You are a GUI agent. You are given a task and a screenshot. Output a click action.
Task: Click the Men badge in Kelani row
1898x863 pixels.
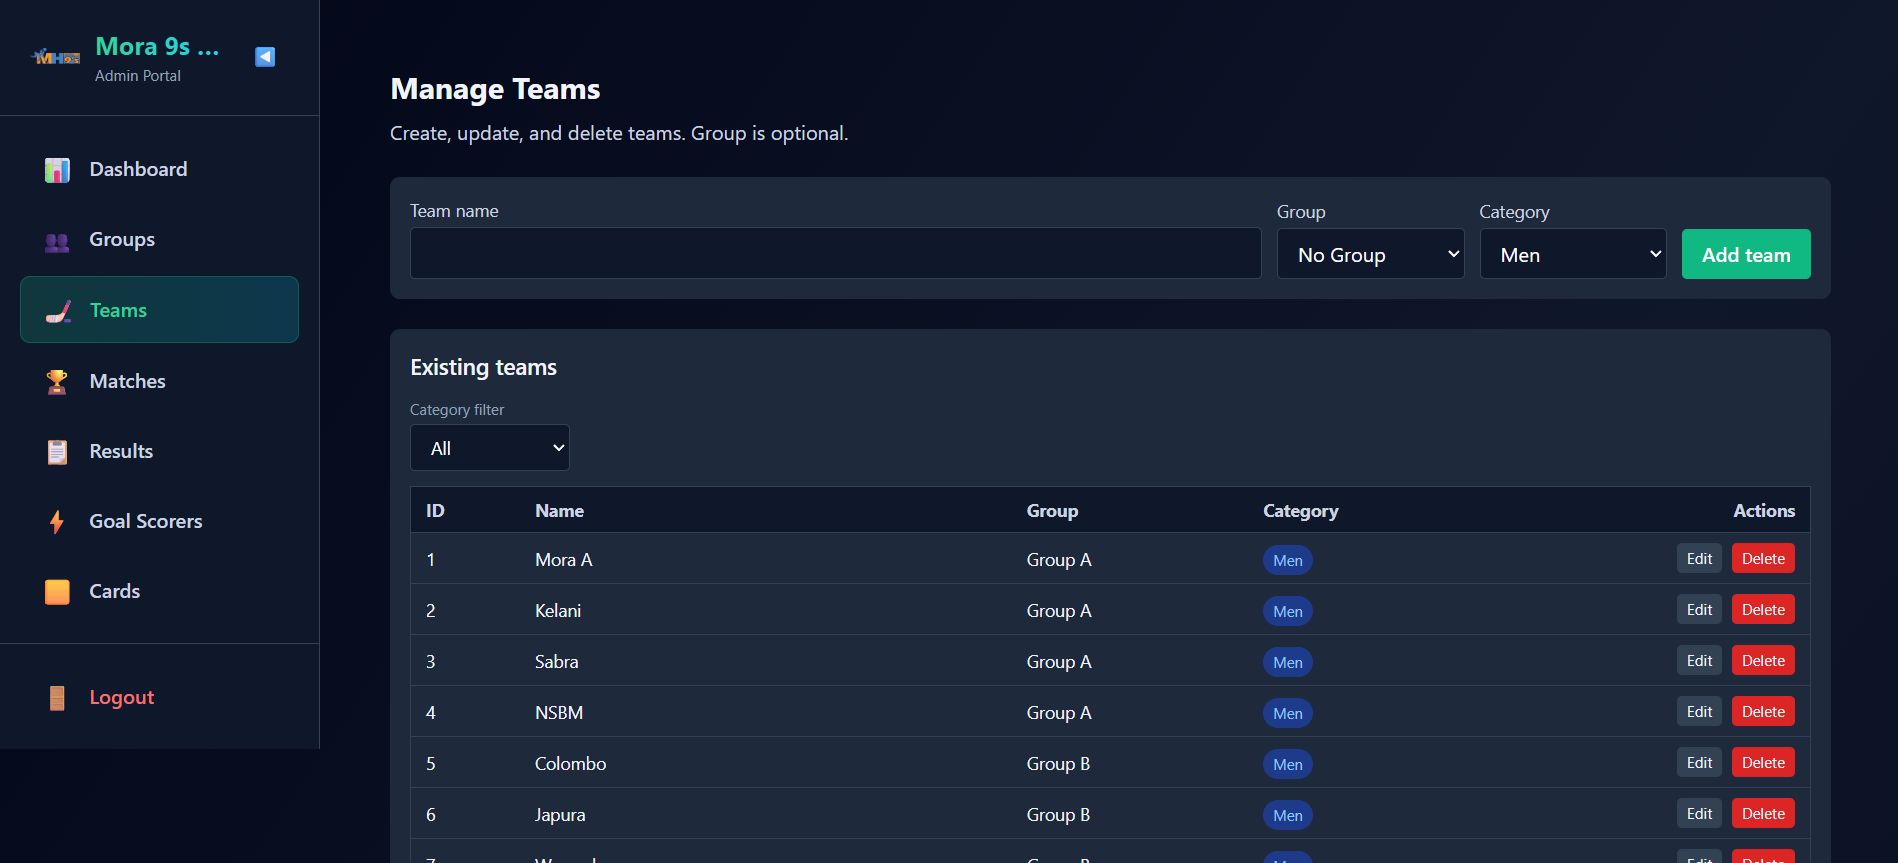pos(1288,611)
